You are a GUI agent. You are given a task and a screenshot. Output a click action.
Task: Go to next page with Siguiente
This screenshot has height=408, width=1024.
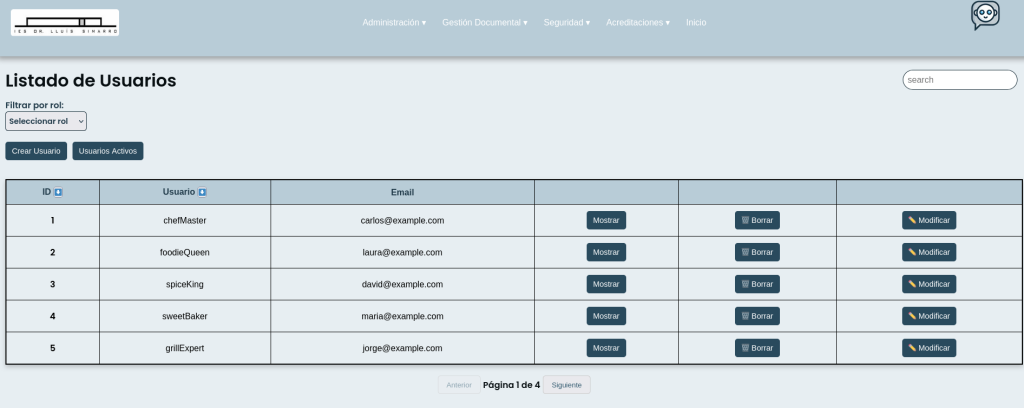click(566, 385)
